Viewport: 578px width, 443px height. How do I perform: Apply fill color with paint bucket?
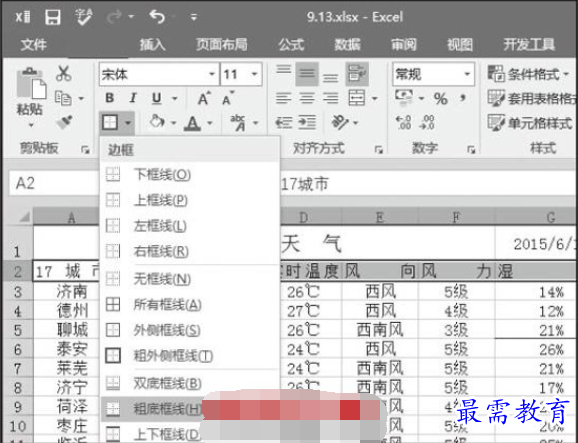click(157, 122)
